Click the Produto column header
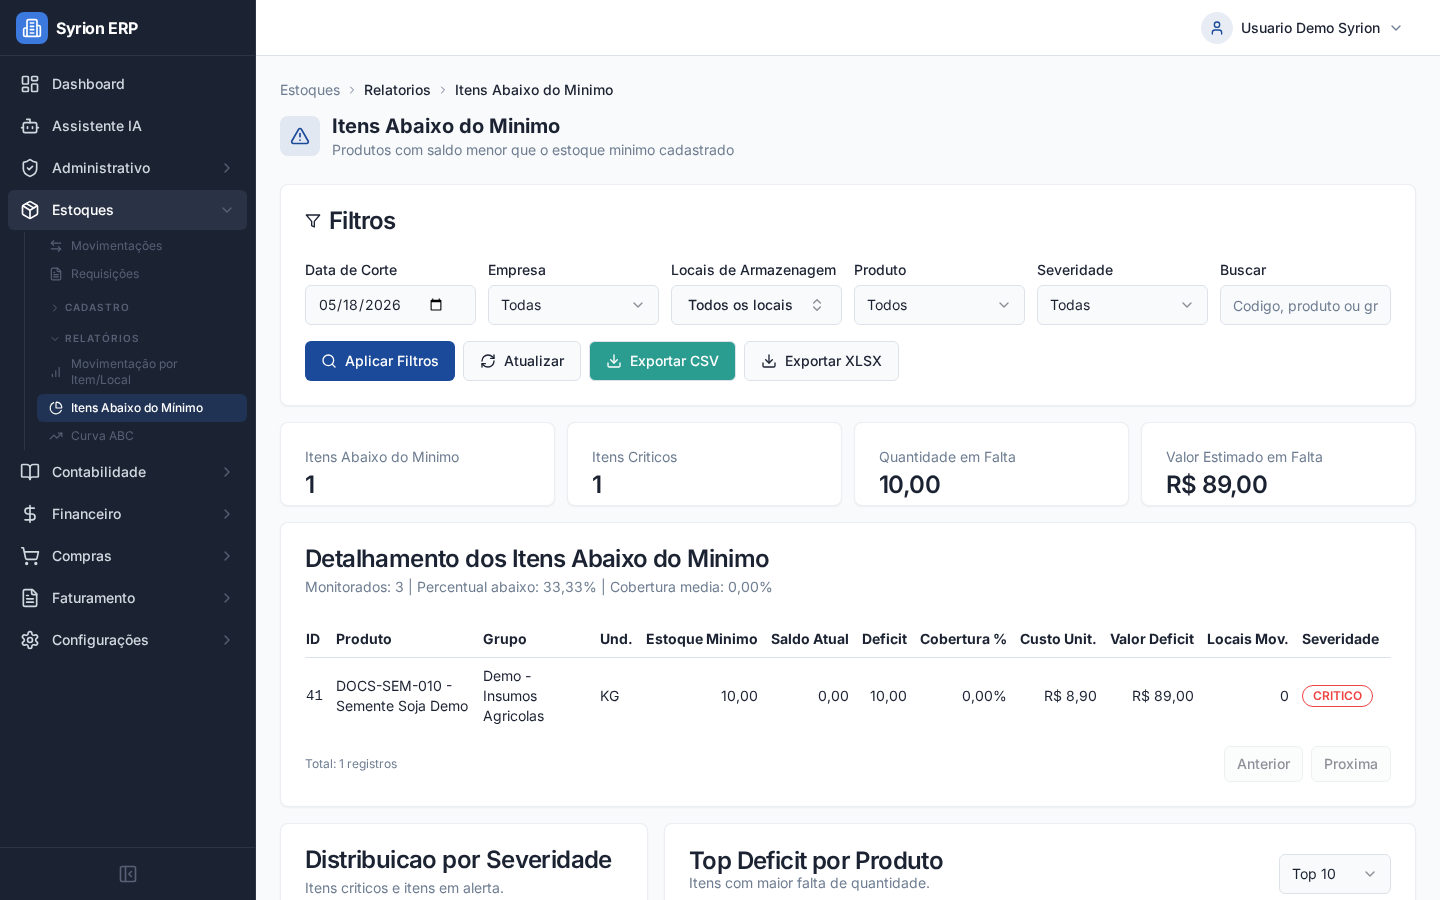The image size is (1440, 900). 364,639
